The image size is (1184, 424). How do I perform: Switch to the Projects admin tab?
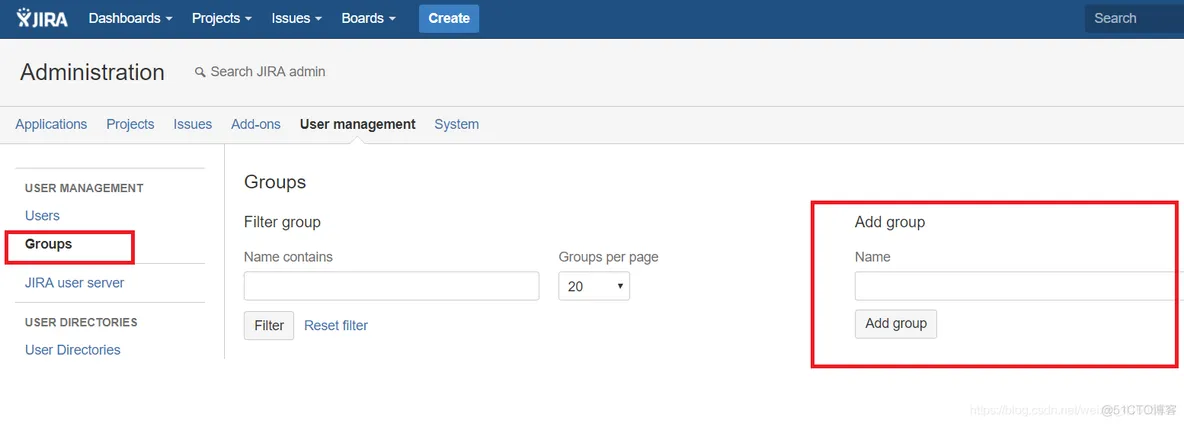[130, 124]
